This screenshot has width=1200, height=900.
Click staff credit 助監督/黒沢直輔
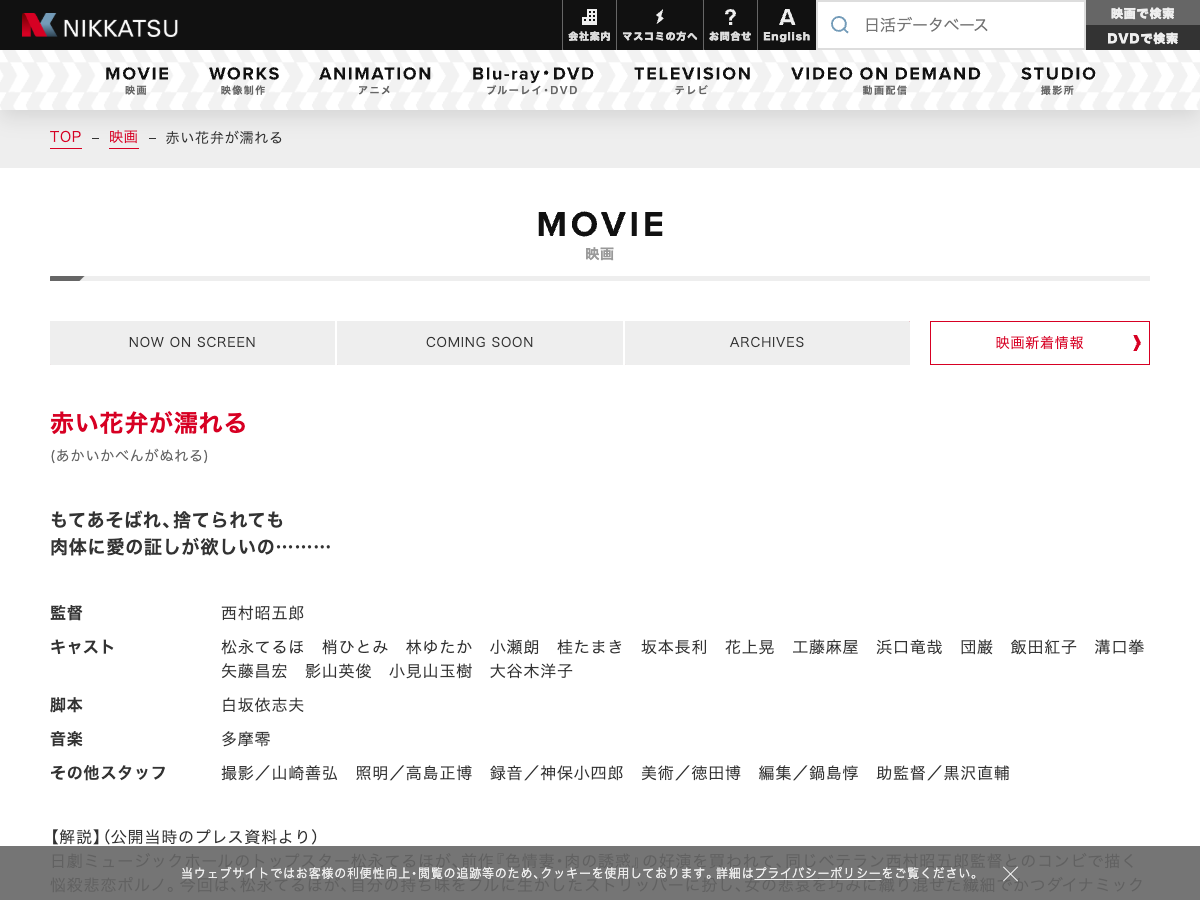(x=943, y=773)
